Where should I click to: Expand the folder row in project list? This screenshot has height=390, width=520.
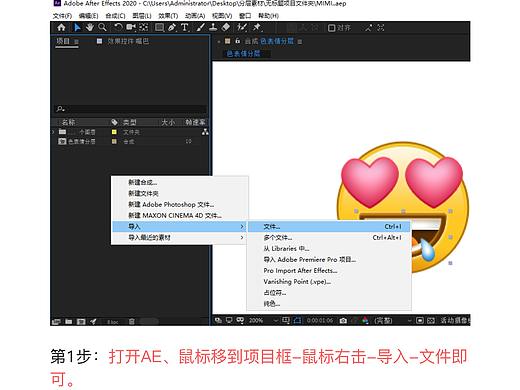[53, 132]
